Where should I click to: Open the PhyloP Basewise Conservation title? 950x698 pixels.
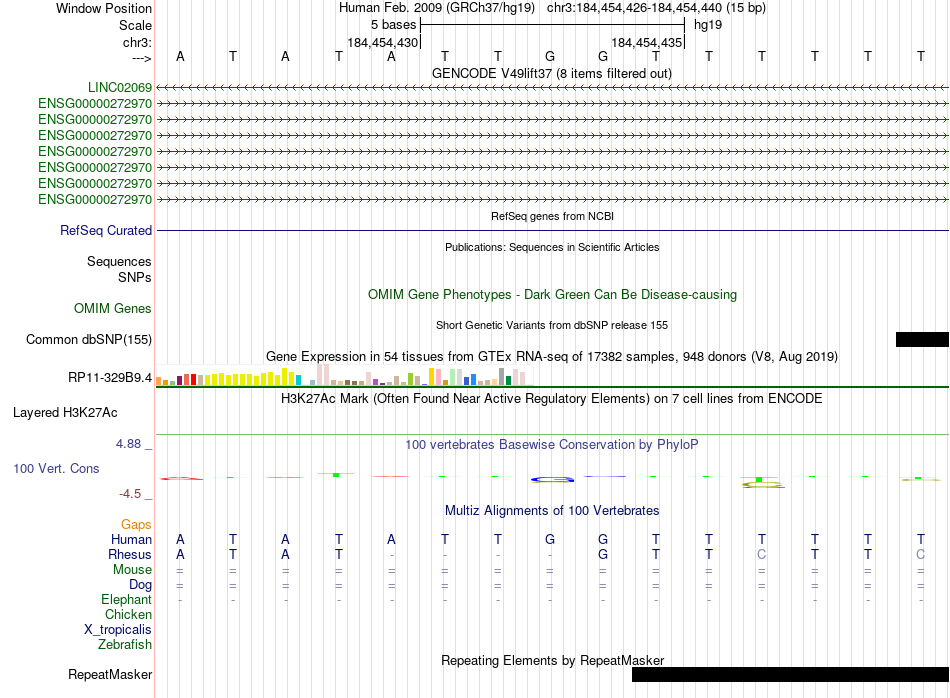(551, 445)
